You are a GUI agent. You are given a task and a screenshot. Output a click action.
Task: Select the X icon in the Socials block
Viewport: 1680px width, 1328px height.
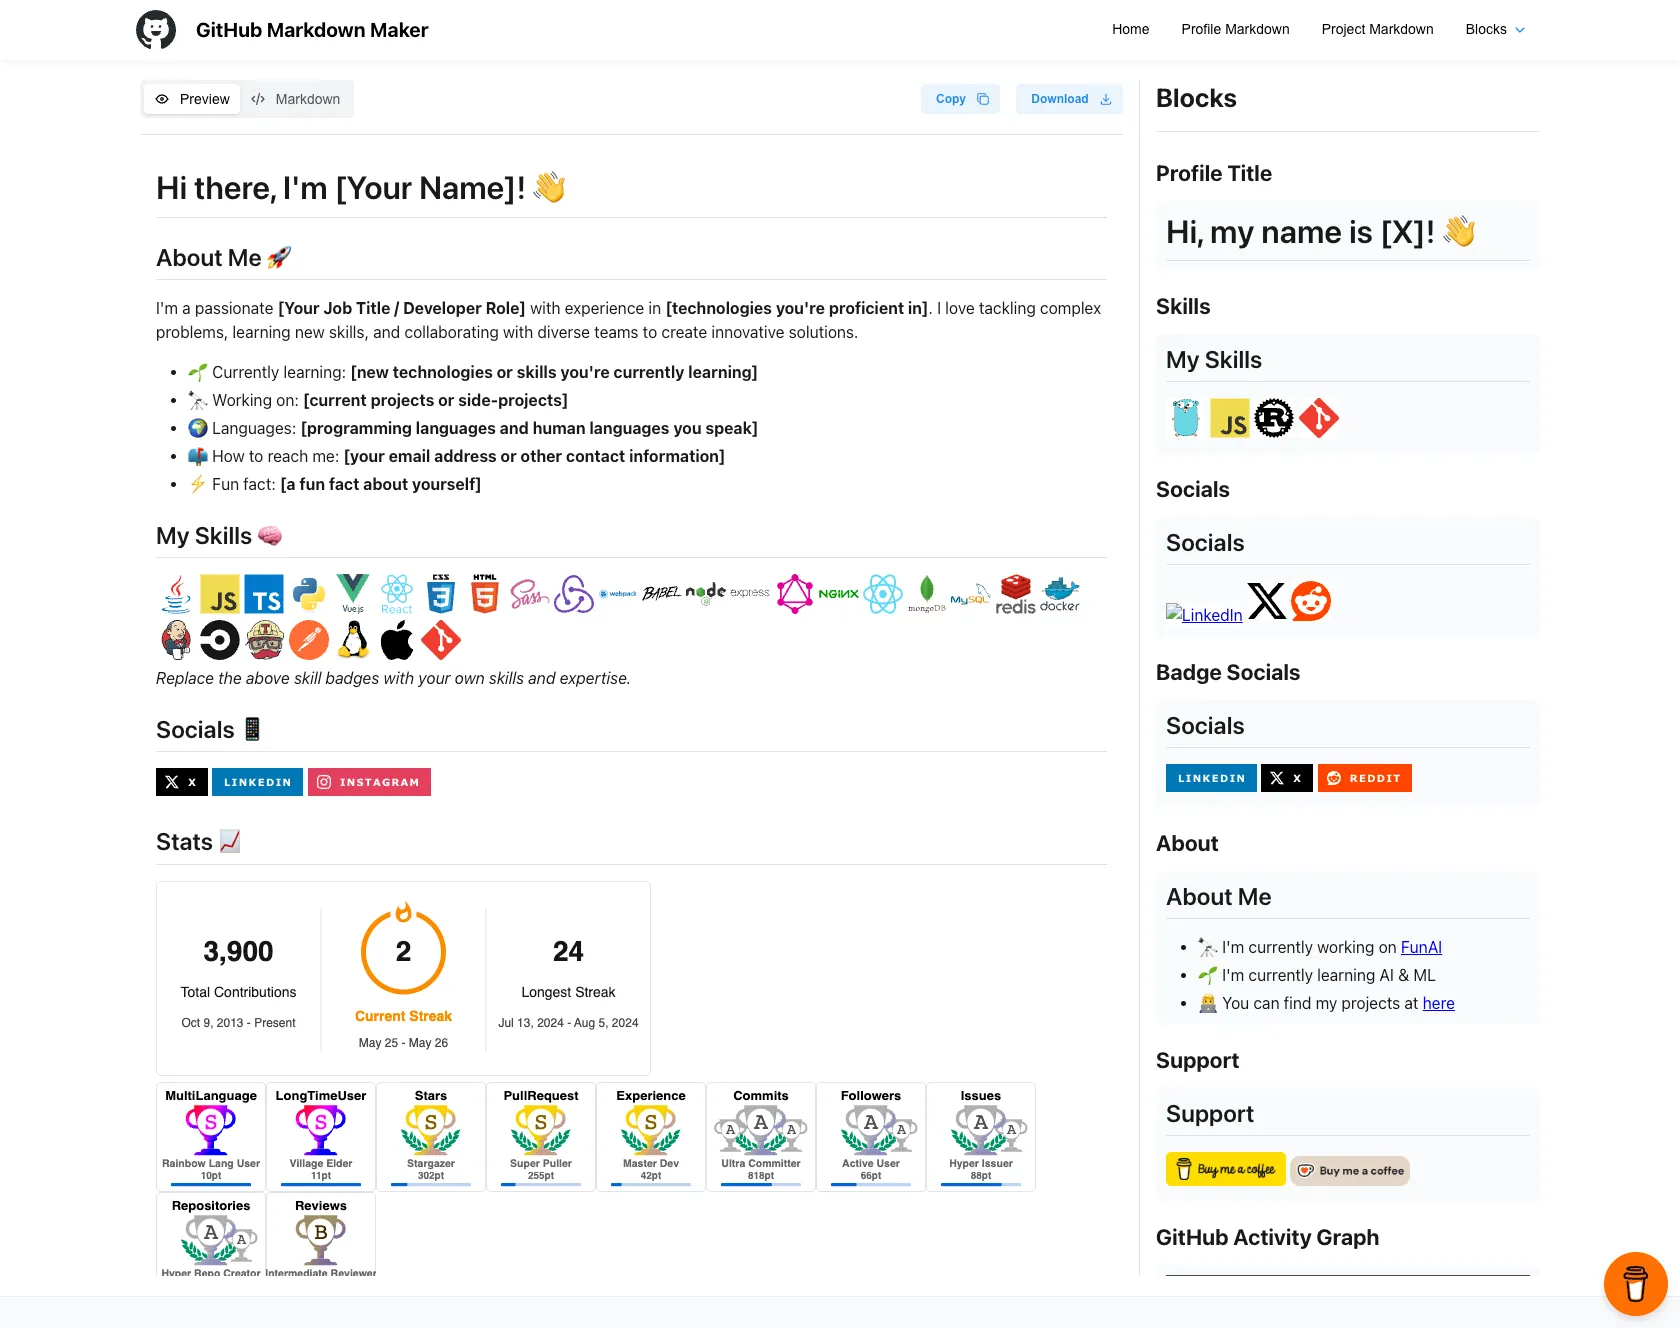(1266, 600)
